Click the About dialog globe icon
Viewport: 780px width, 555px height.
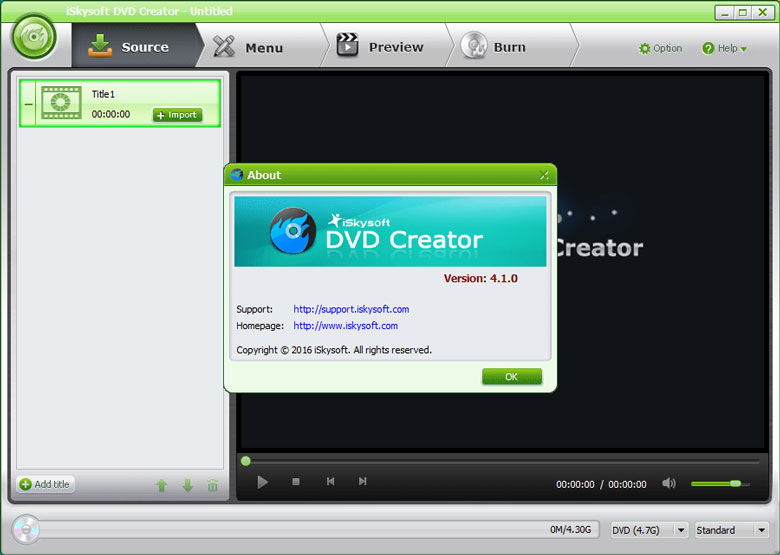click(x=237, y=175)
